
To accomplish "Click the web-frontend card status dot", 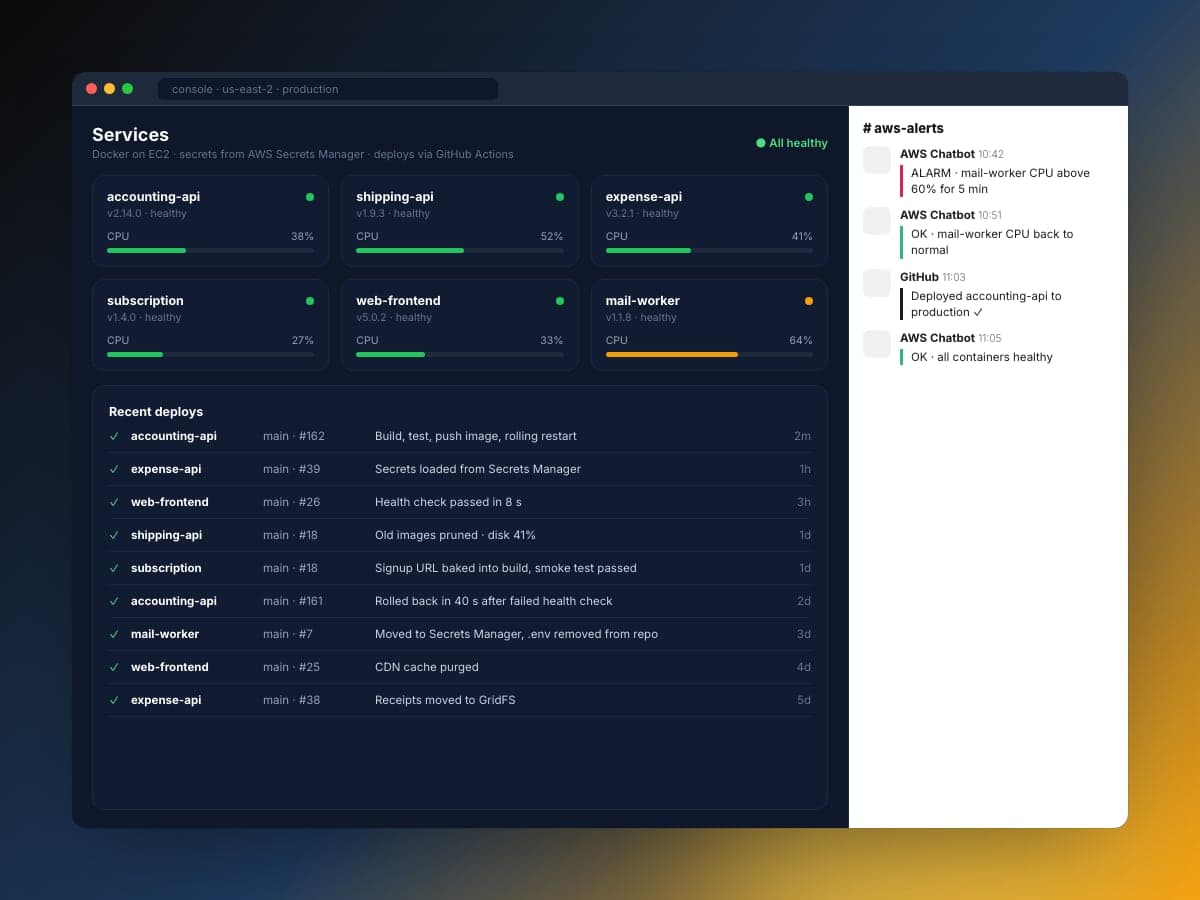I will point(559,301).
